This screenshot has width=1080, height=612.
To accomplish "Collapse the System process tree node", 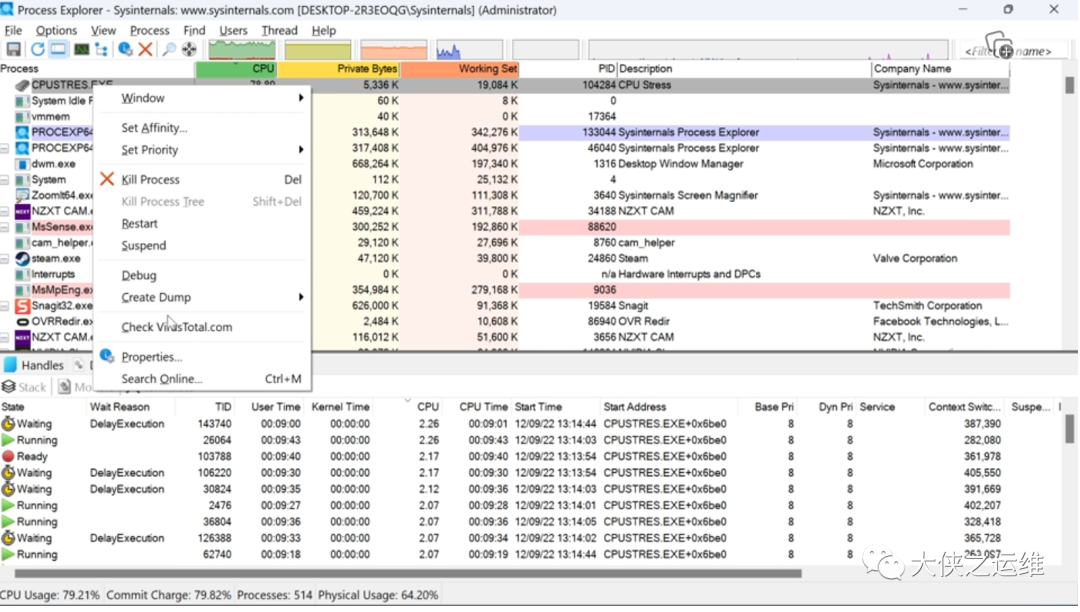I will (5, 180).
